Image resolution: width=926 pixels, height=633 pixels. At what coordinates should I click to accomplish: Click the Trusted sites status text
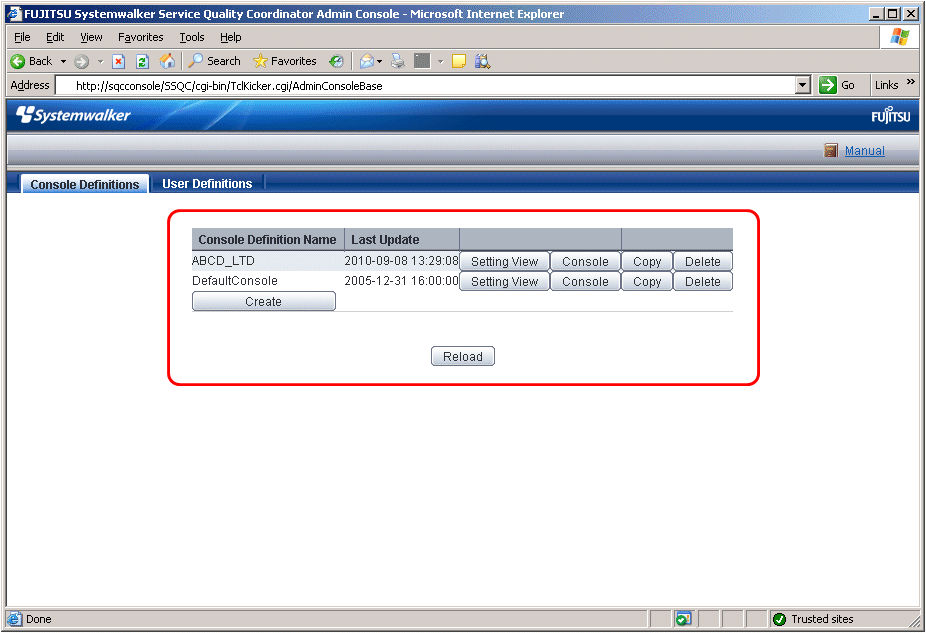pyautogui.click(x=822, y=619)
